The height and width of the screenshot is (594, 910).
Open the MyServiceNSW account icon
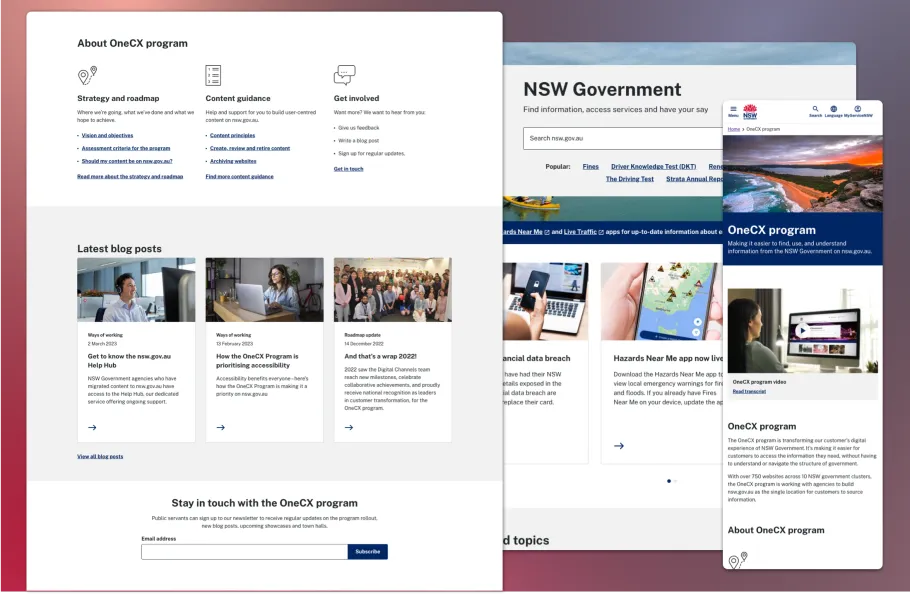pyautogui.click(x=857, y=108)
